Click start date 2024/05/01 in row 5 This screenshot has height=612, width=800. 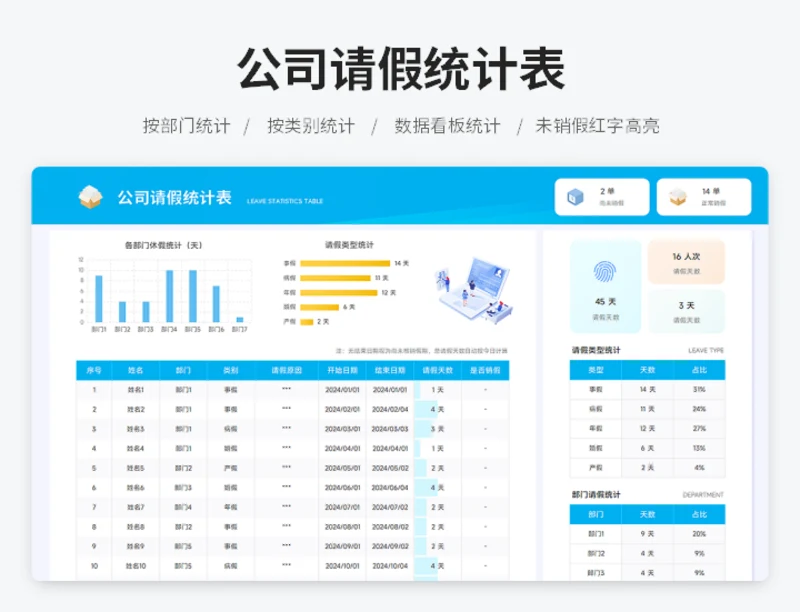(x=342, y=468)
